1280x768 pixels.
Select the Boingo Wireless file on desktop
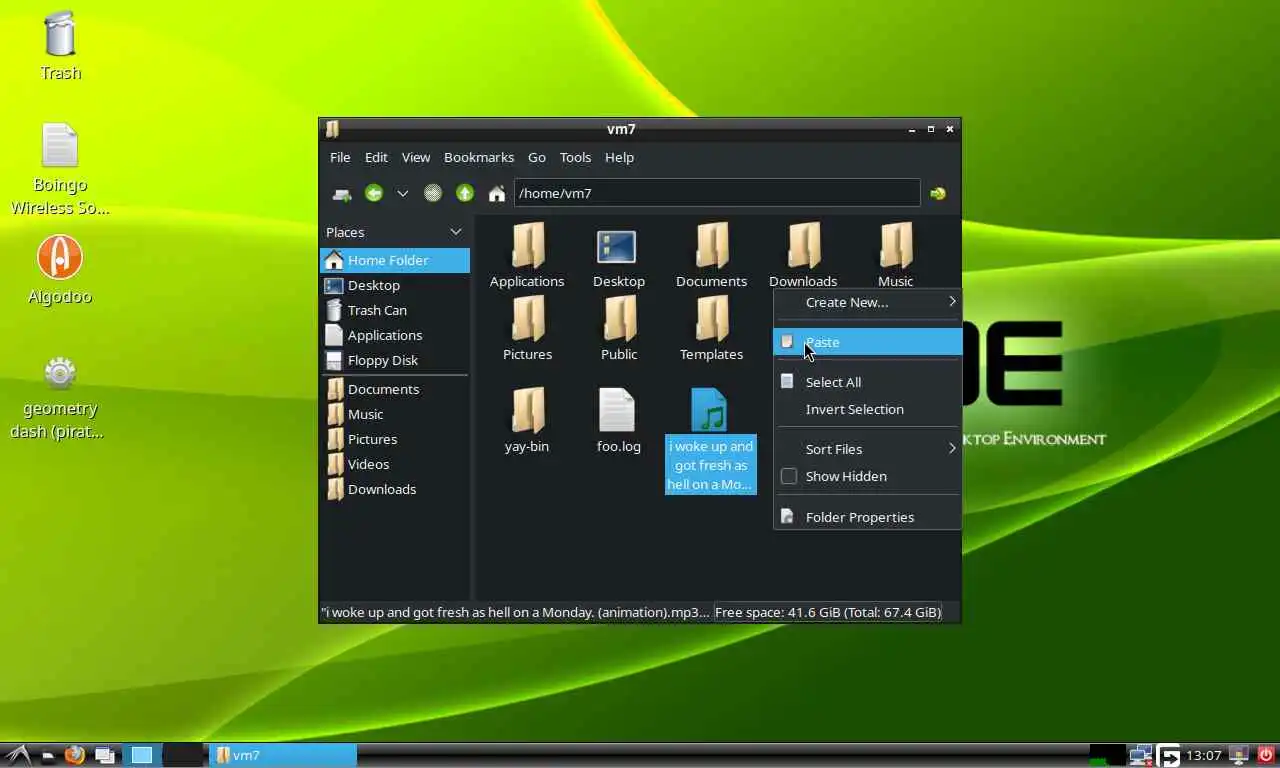tap(60, 170)
